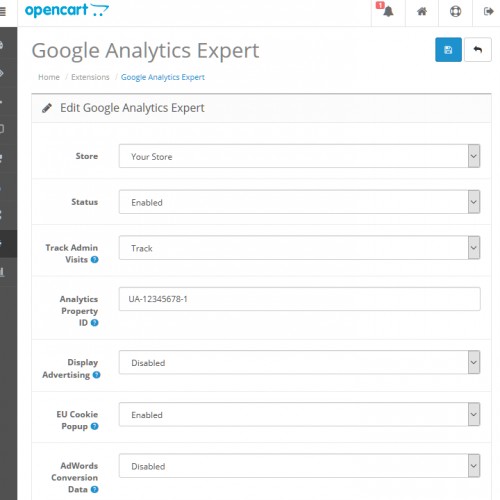Click the back arrow cancel button
This screenshot has width=500, height=500.
click(478, 50)
